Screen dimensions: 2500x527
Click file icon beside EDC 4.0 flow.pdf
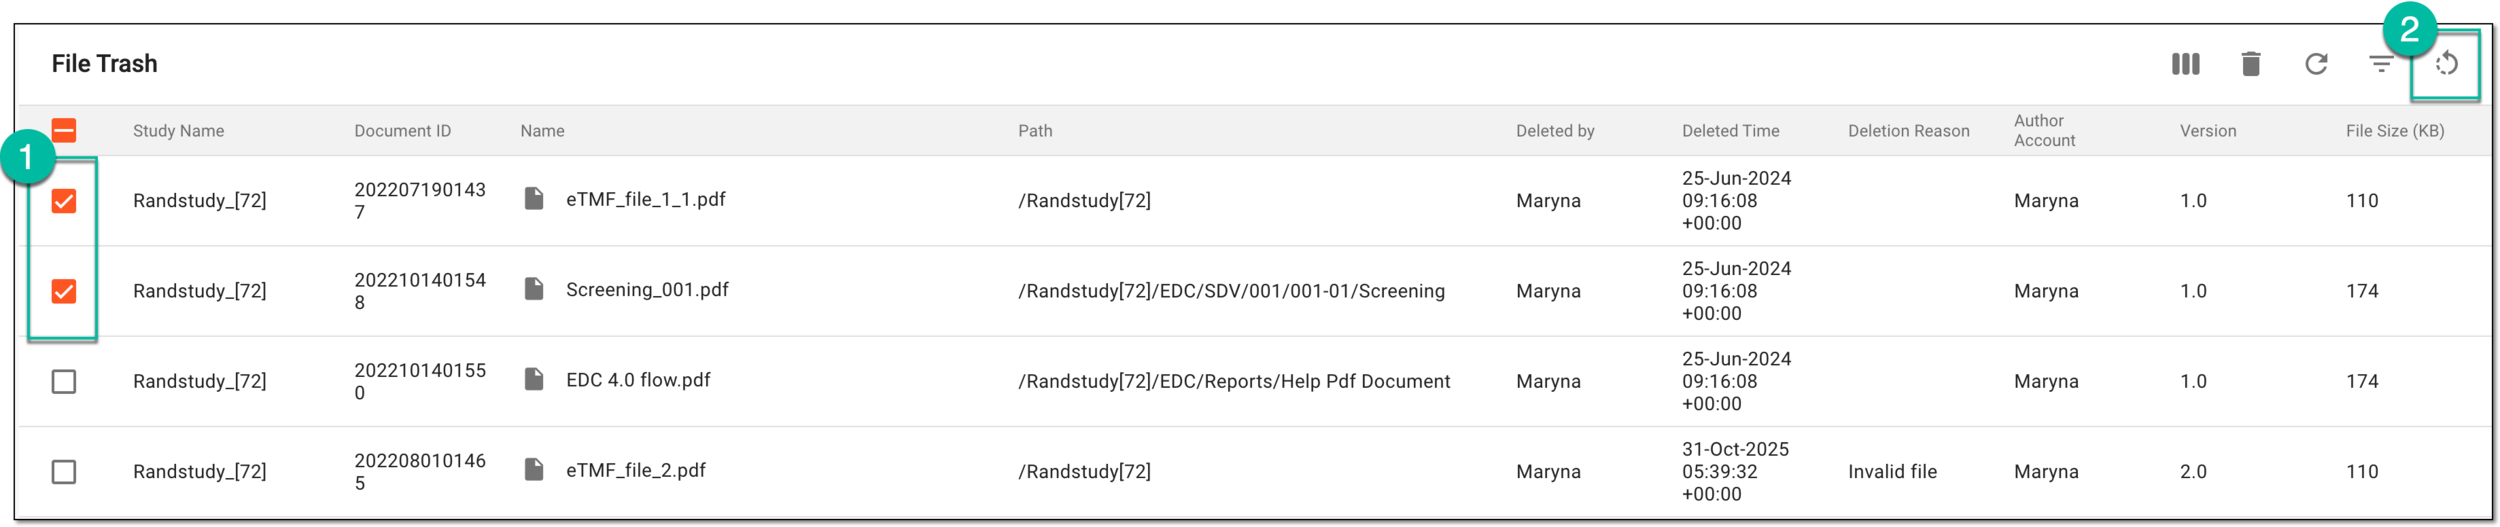(x=534, y=379)
